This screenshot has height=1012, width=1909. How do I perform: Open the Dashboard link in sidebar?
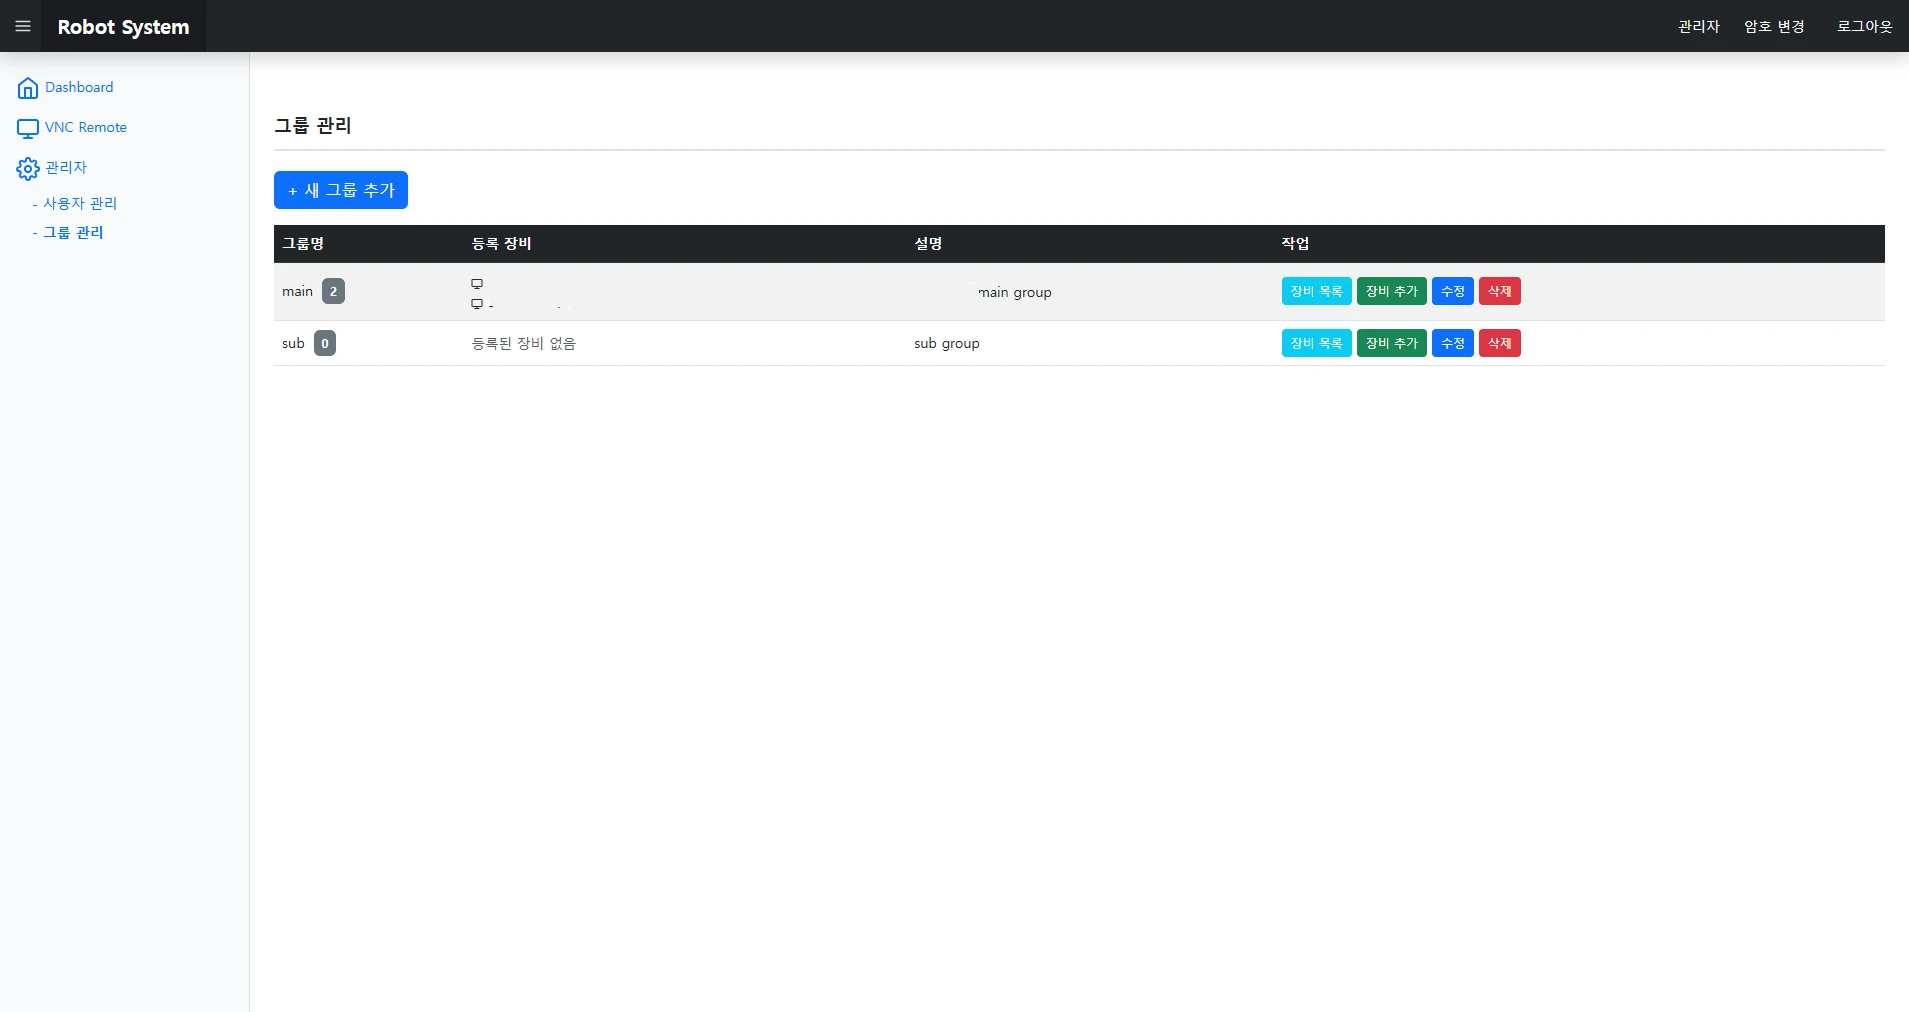79,87
